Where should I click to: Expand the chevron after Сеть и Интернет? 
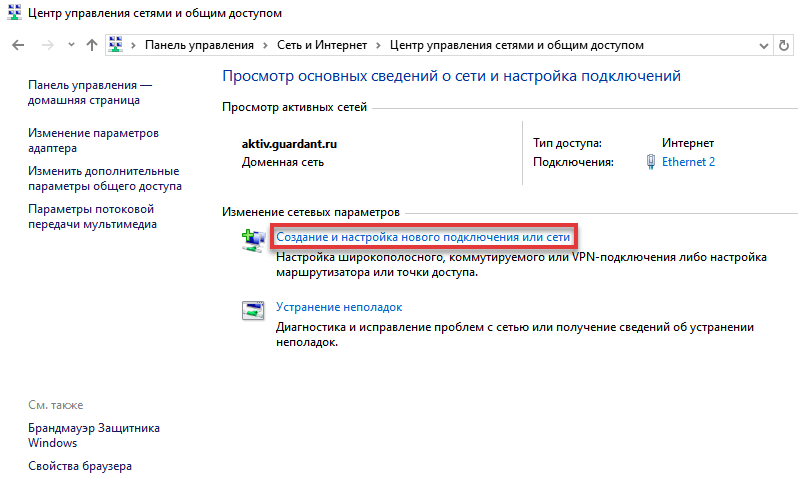tap(378, 45)
